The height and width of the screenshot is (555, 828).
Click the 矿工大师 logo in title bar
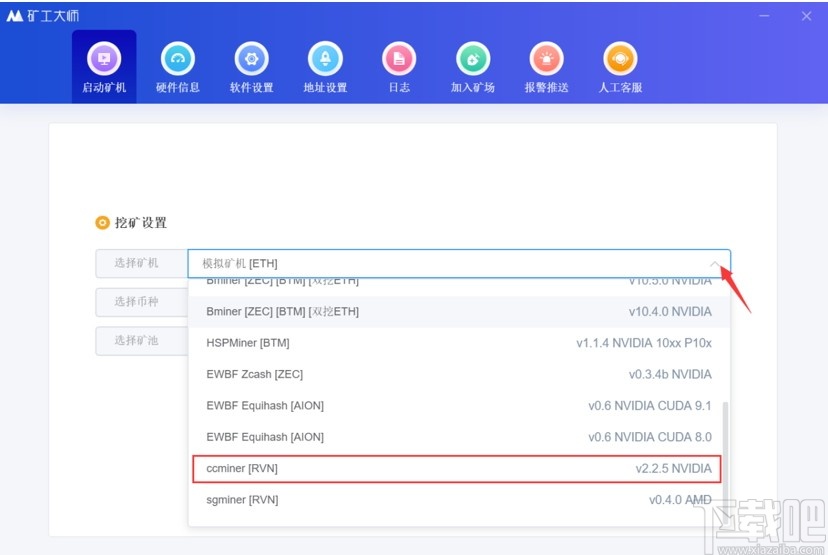[42, 16]
